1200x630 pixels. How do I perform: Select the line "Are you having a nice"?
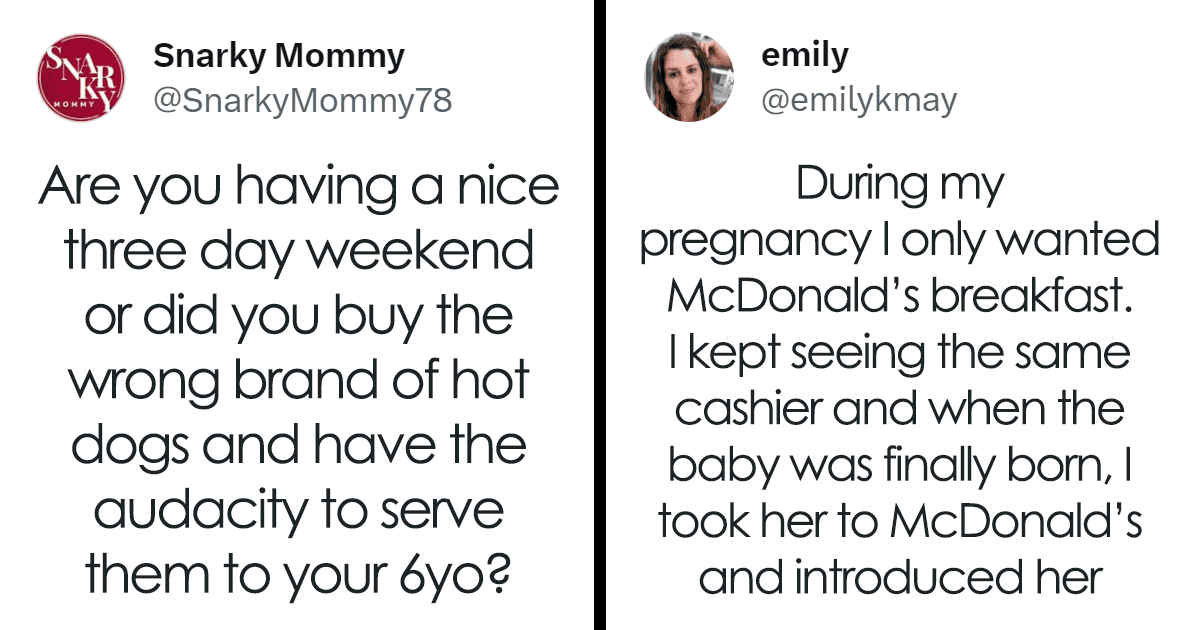[298, 189]
